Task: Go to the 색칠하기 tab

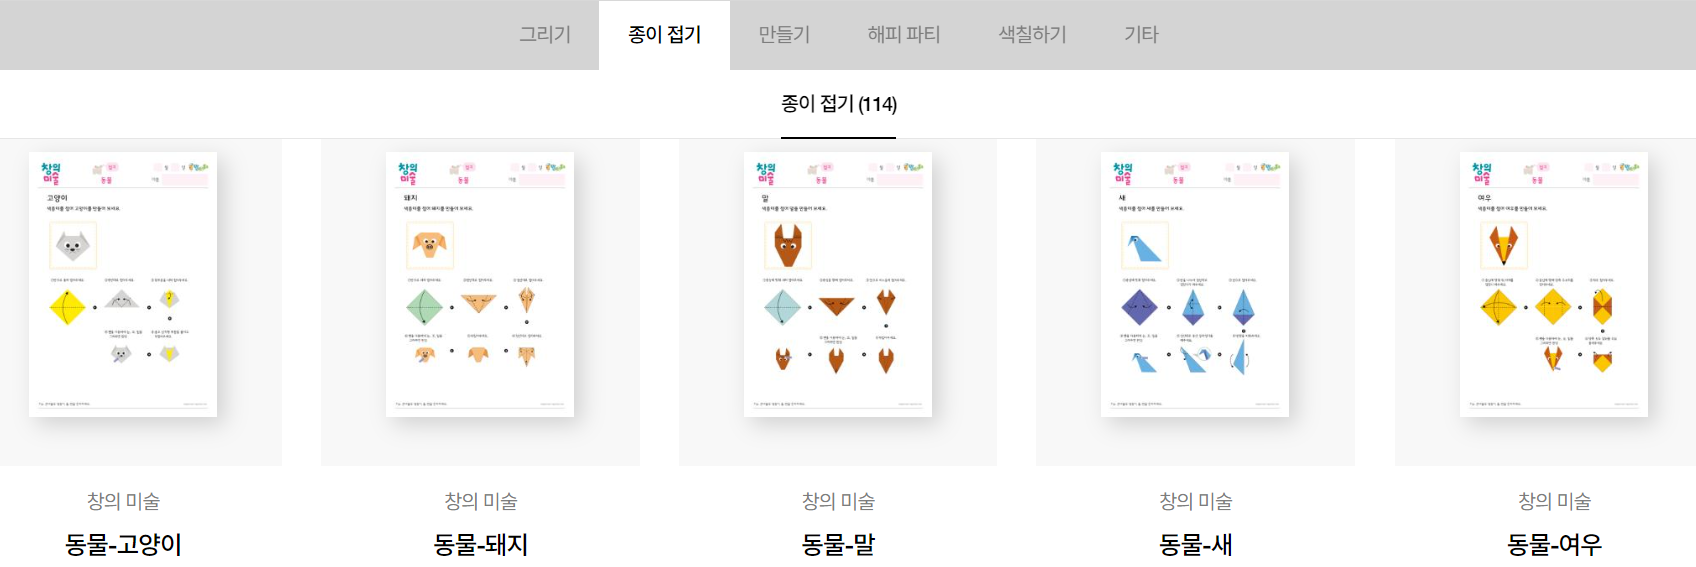Action: tap(1032, 35)
